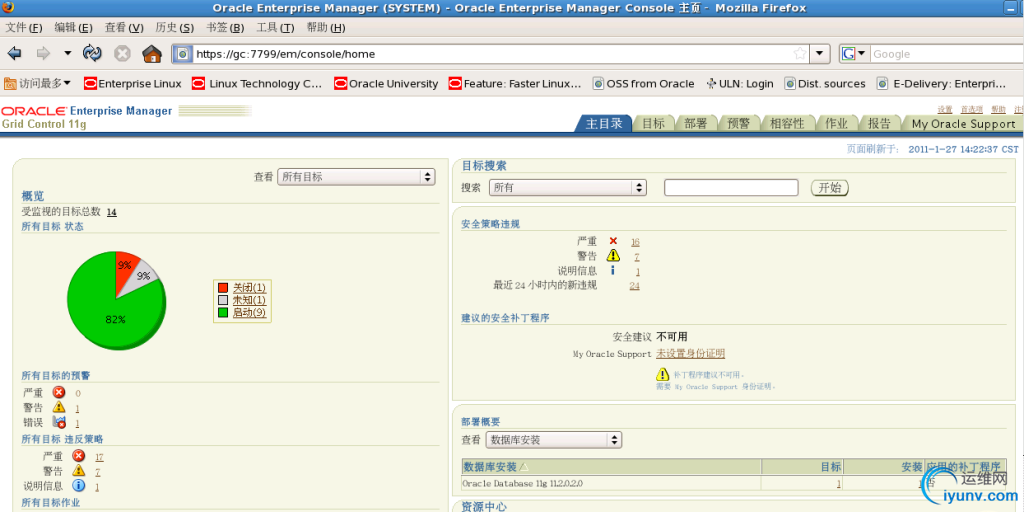This screenshot has height=512, width=1024.
Task: Expand the 查看 所有目标 dropdown
Action: pyautogui.click(x=356, y=176)
